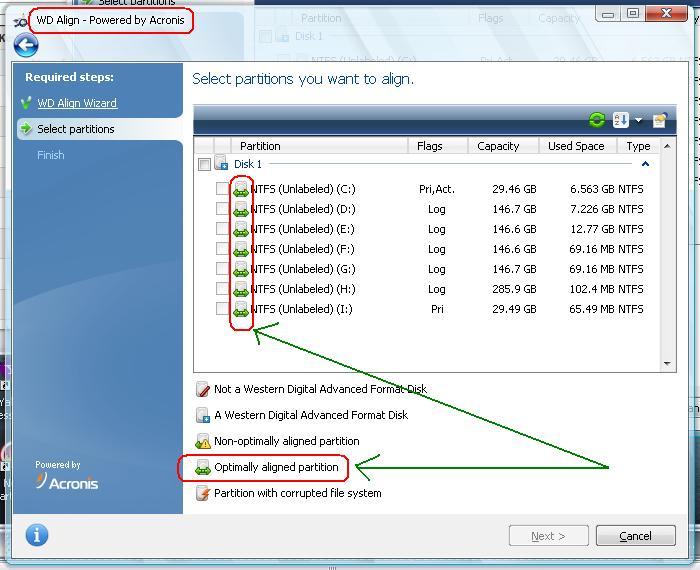
Task: Click the H: partition's aligned icon
Action: coord(241,289)
